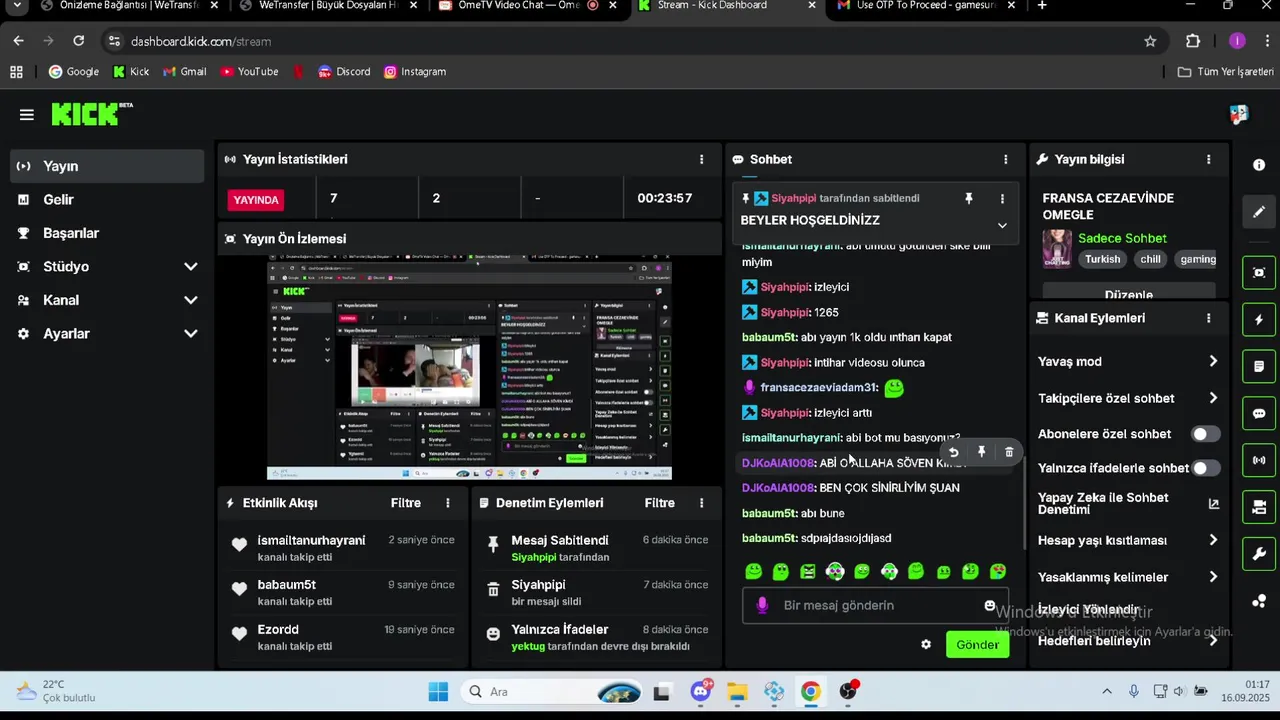The height and width of the screenshot is (720, 1280).
Task: Click the reply arrow on hovered message
Action: [954, 452]
